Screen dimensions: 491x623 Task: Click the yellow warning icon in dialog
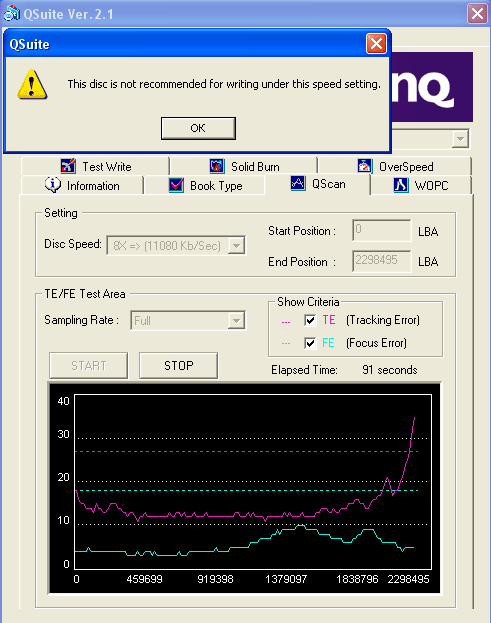[32, 84]
